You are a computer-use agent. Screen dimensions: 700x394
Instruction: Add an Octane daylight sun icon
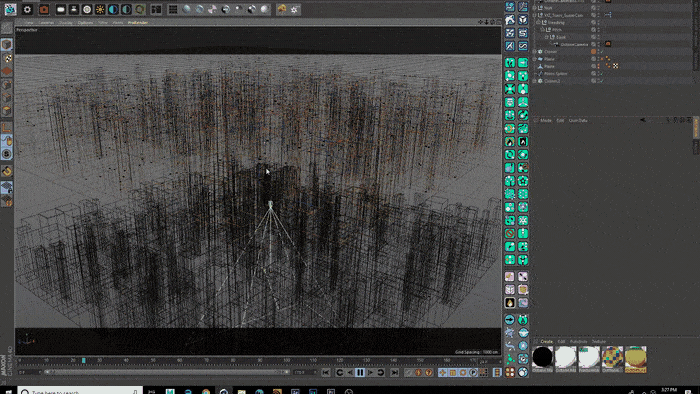point(100,9)
